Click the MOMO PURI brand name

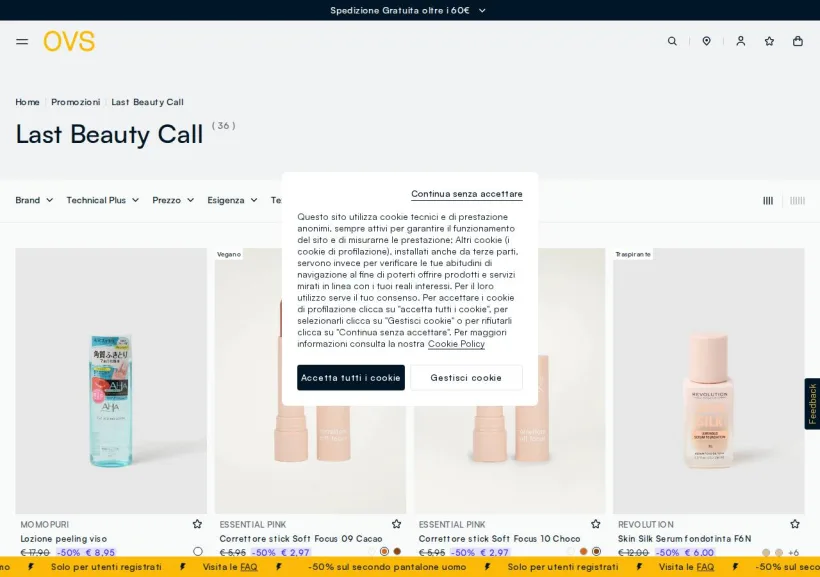point(44,524)
